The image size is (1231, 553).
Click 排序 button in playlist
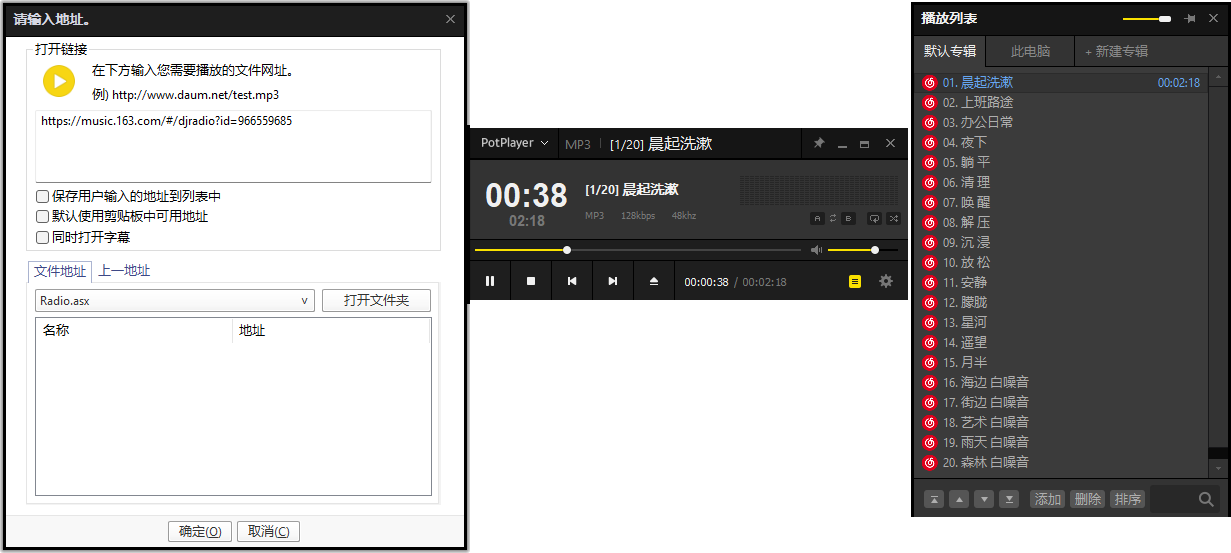pos(1127,499)
